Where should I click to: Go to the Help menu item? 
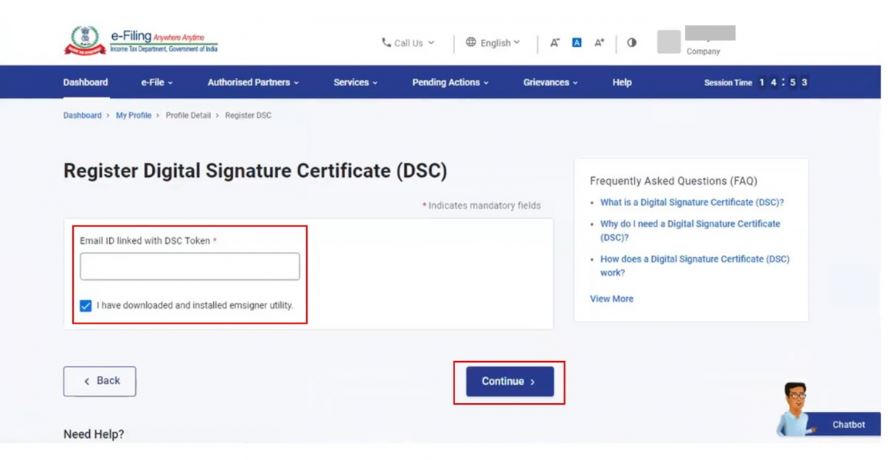pos(621,82)
